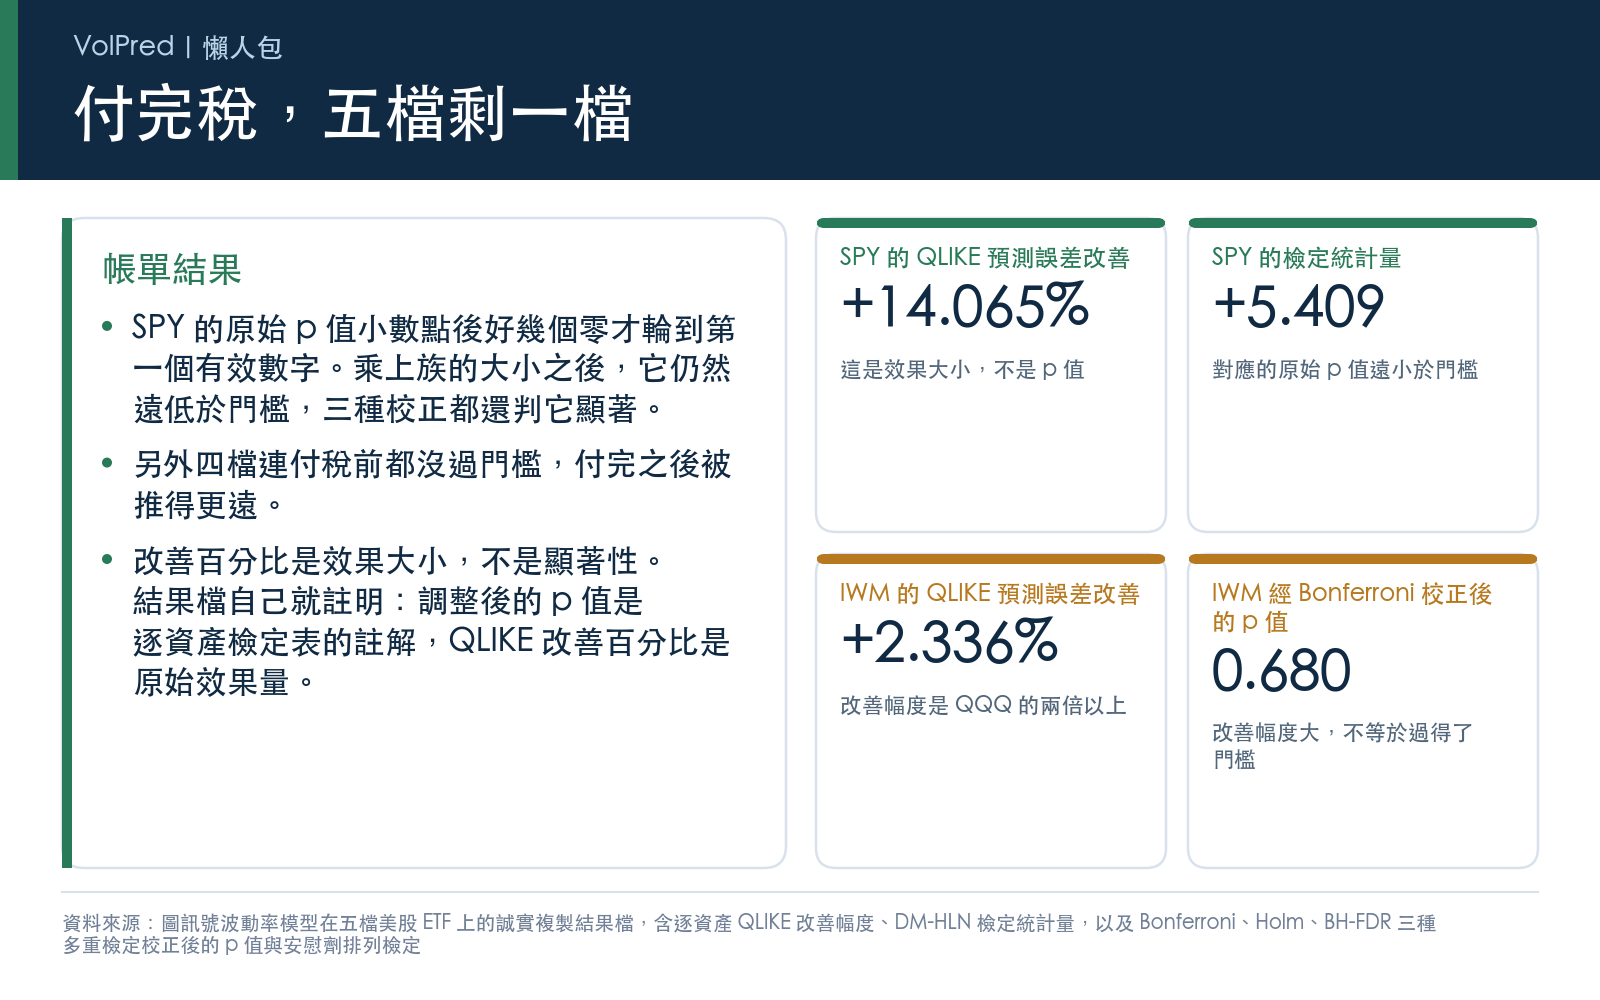Screen dimensions: 1600x1000
Task: Click the slide title "付完稅，五檔剩一檔"
Action: (x=353, y=113)
